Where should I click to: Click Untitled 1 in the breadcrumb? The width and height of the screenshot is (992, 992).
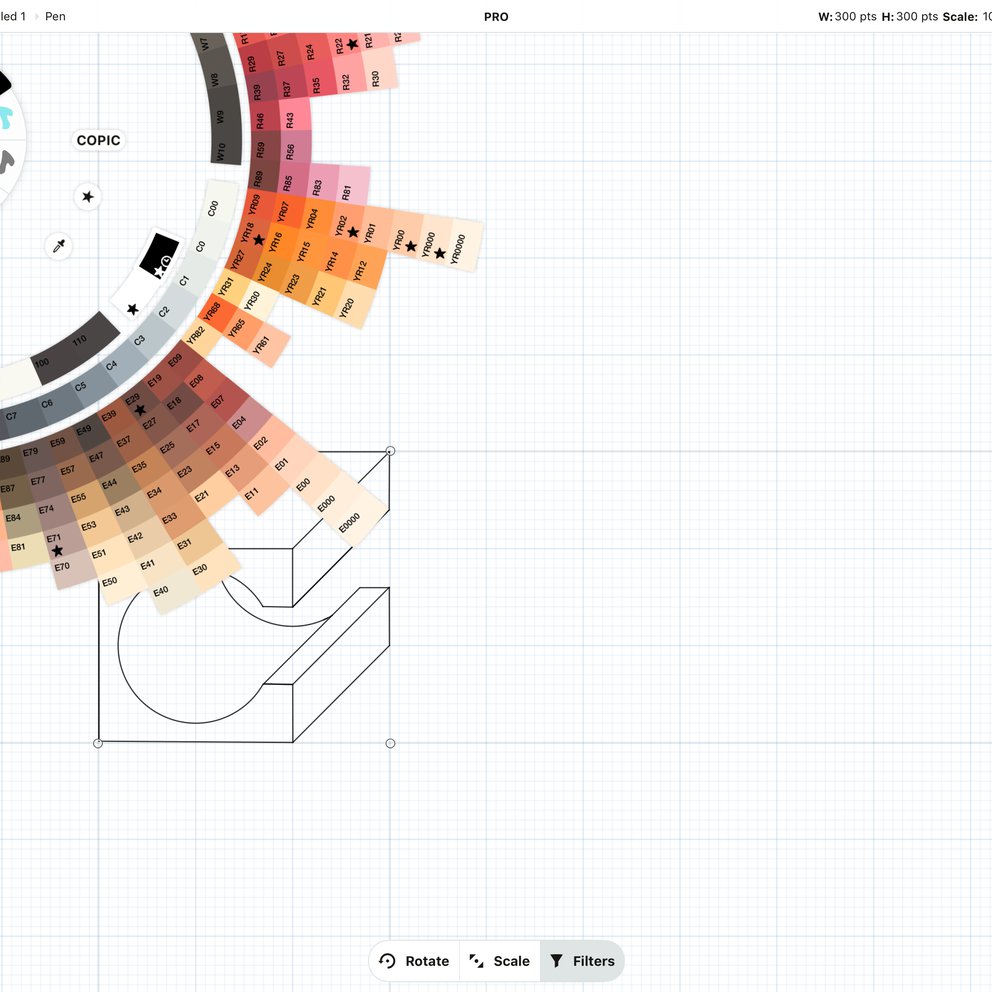tap(13, 16)
